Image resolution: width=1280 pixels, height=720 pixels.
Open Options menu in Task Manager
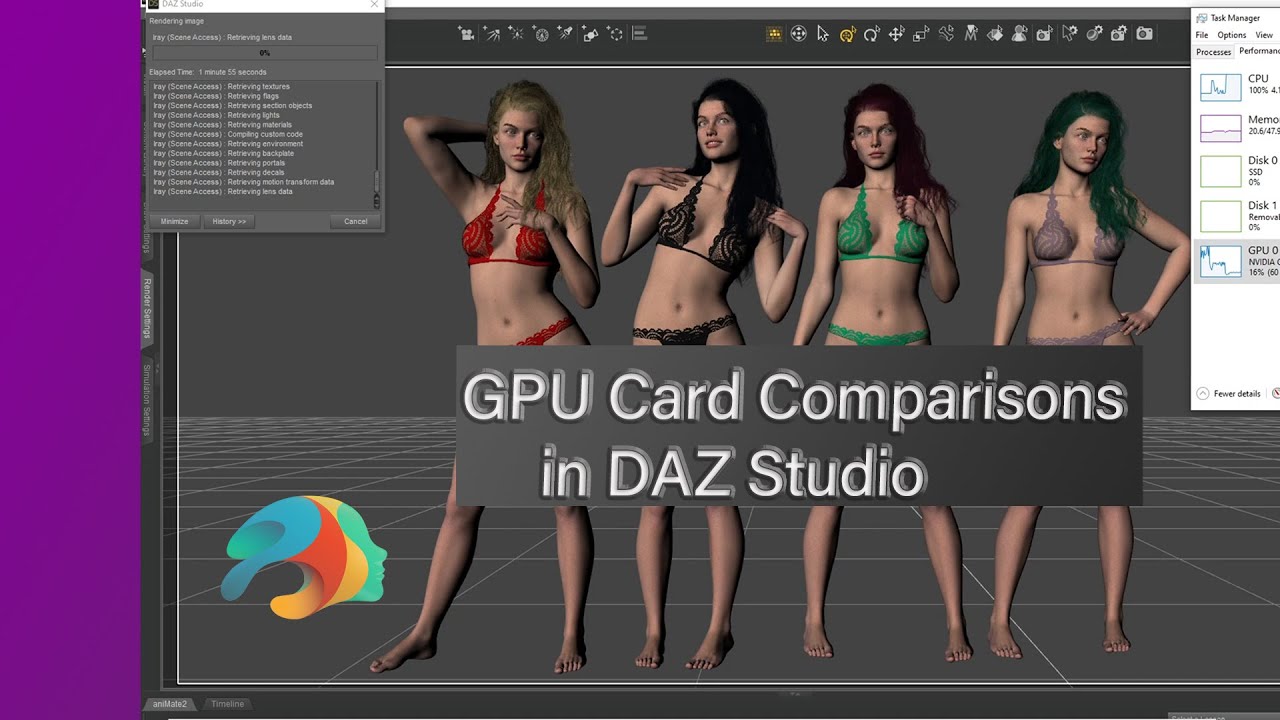(x=1231, y=35)
